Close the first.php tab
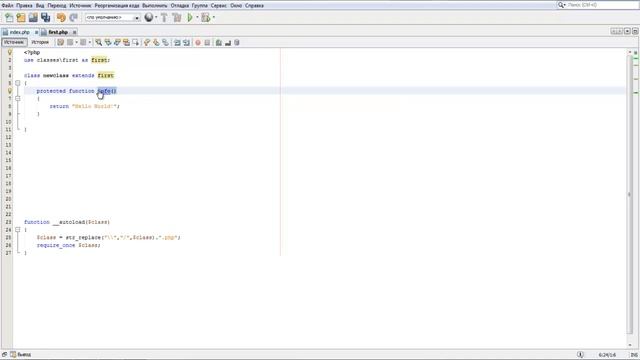 tap(74, 32)
